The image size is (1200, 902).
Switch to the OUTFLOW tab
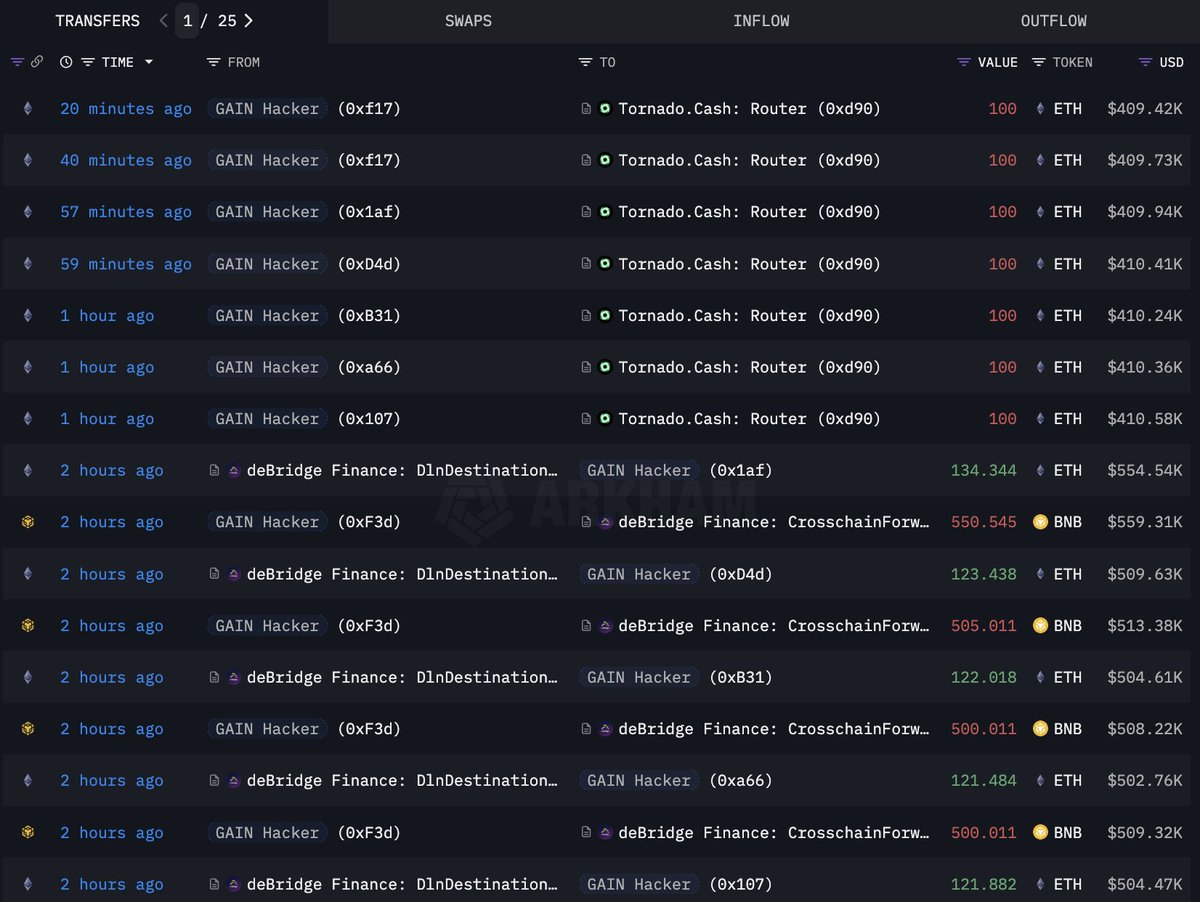[1053, 21]
